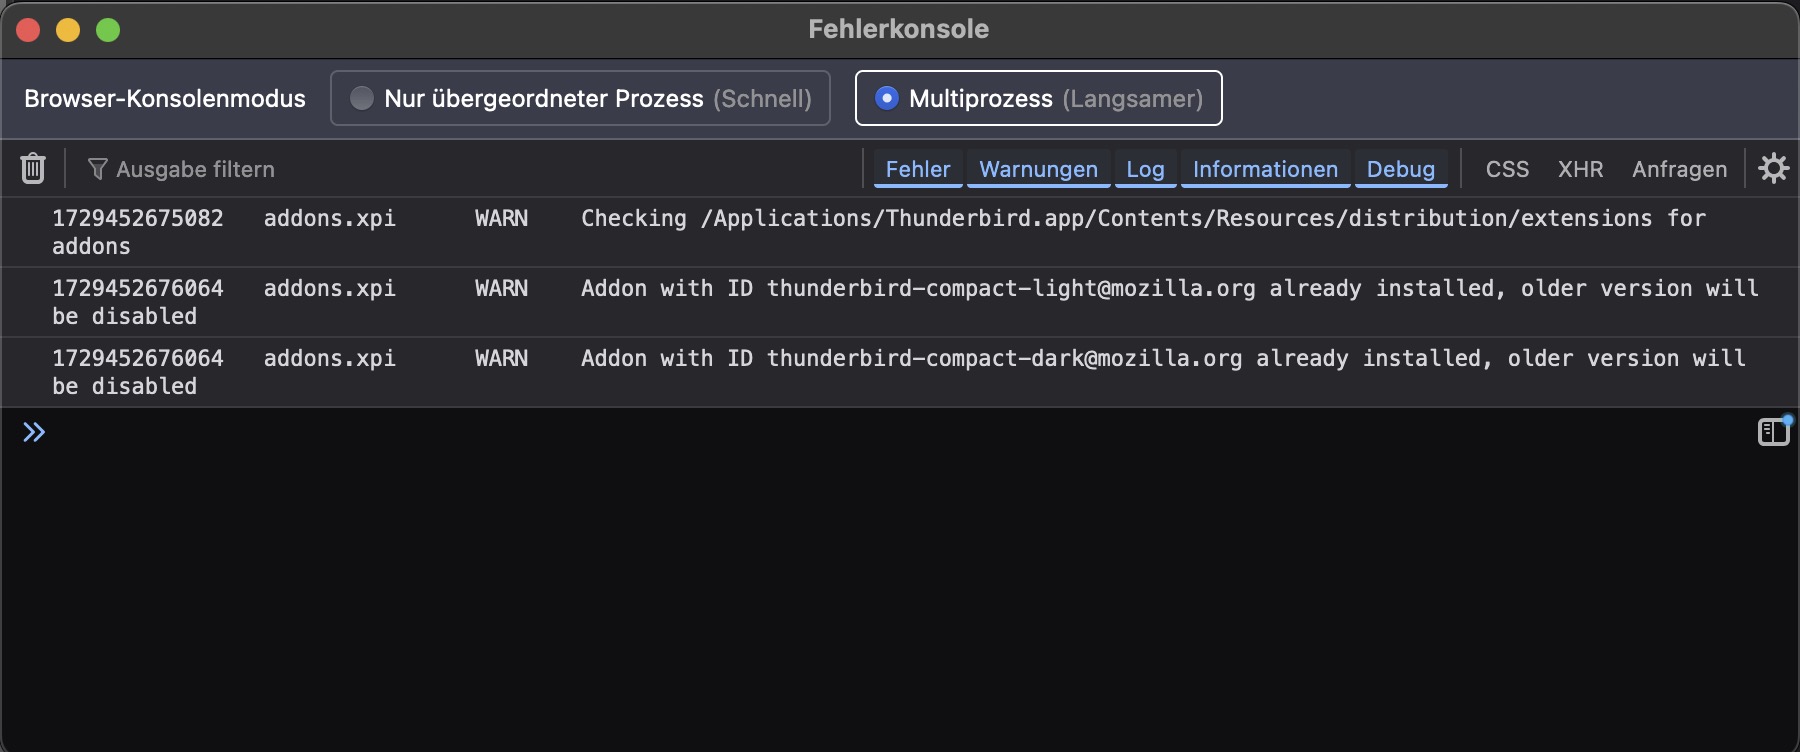Select Multiprozess radio option
1800x752 pixels.
click(886, 98)
